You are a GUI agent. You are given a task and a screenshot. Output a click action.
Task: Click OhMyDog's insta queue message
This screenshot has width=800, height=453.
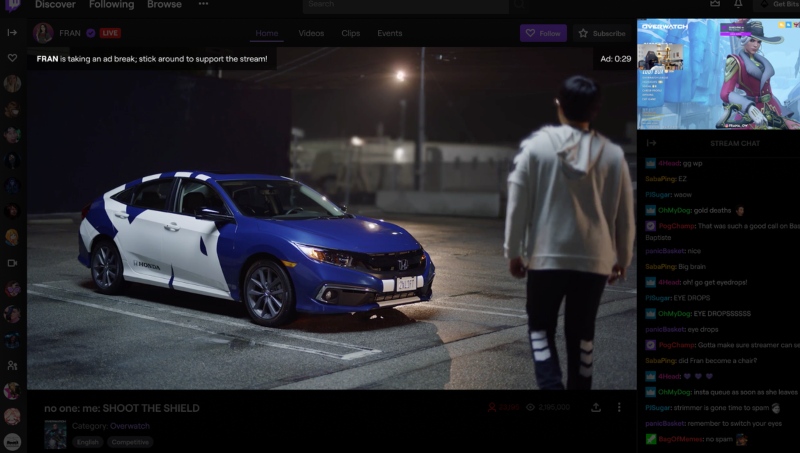[x=721, y=392]
